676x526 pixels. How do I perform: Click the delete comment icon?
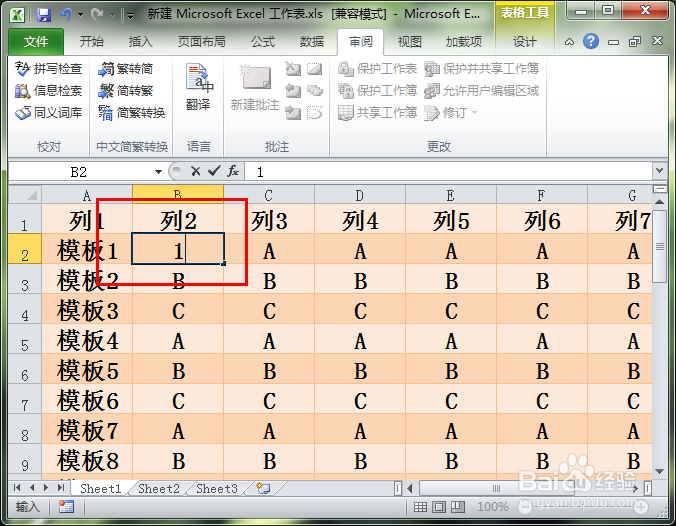pos(293,69)
